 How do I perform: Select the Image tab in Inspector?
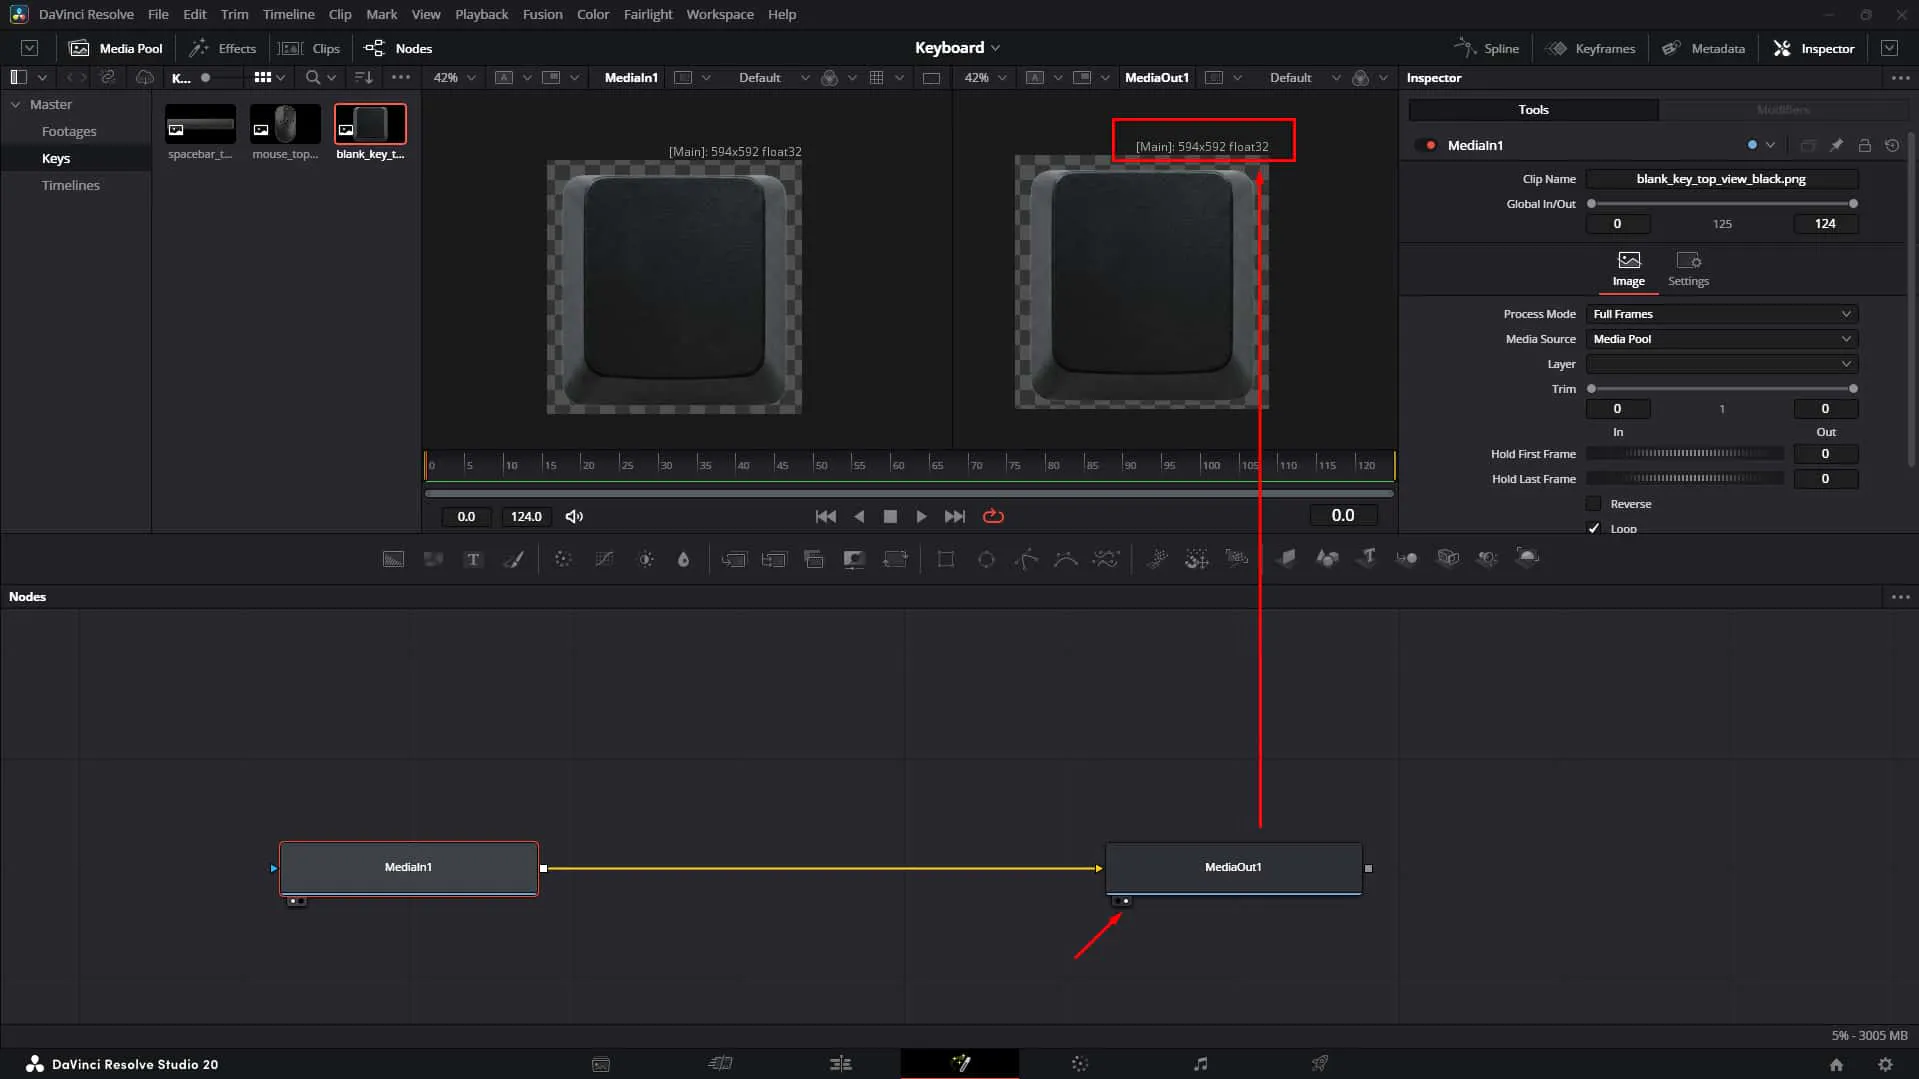pyautogui.click(x=1628, y=268)
